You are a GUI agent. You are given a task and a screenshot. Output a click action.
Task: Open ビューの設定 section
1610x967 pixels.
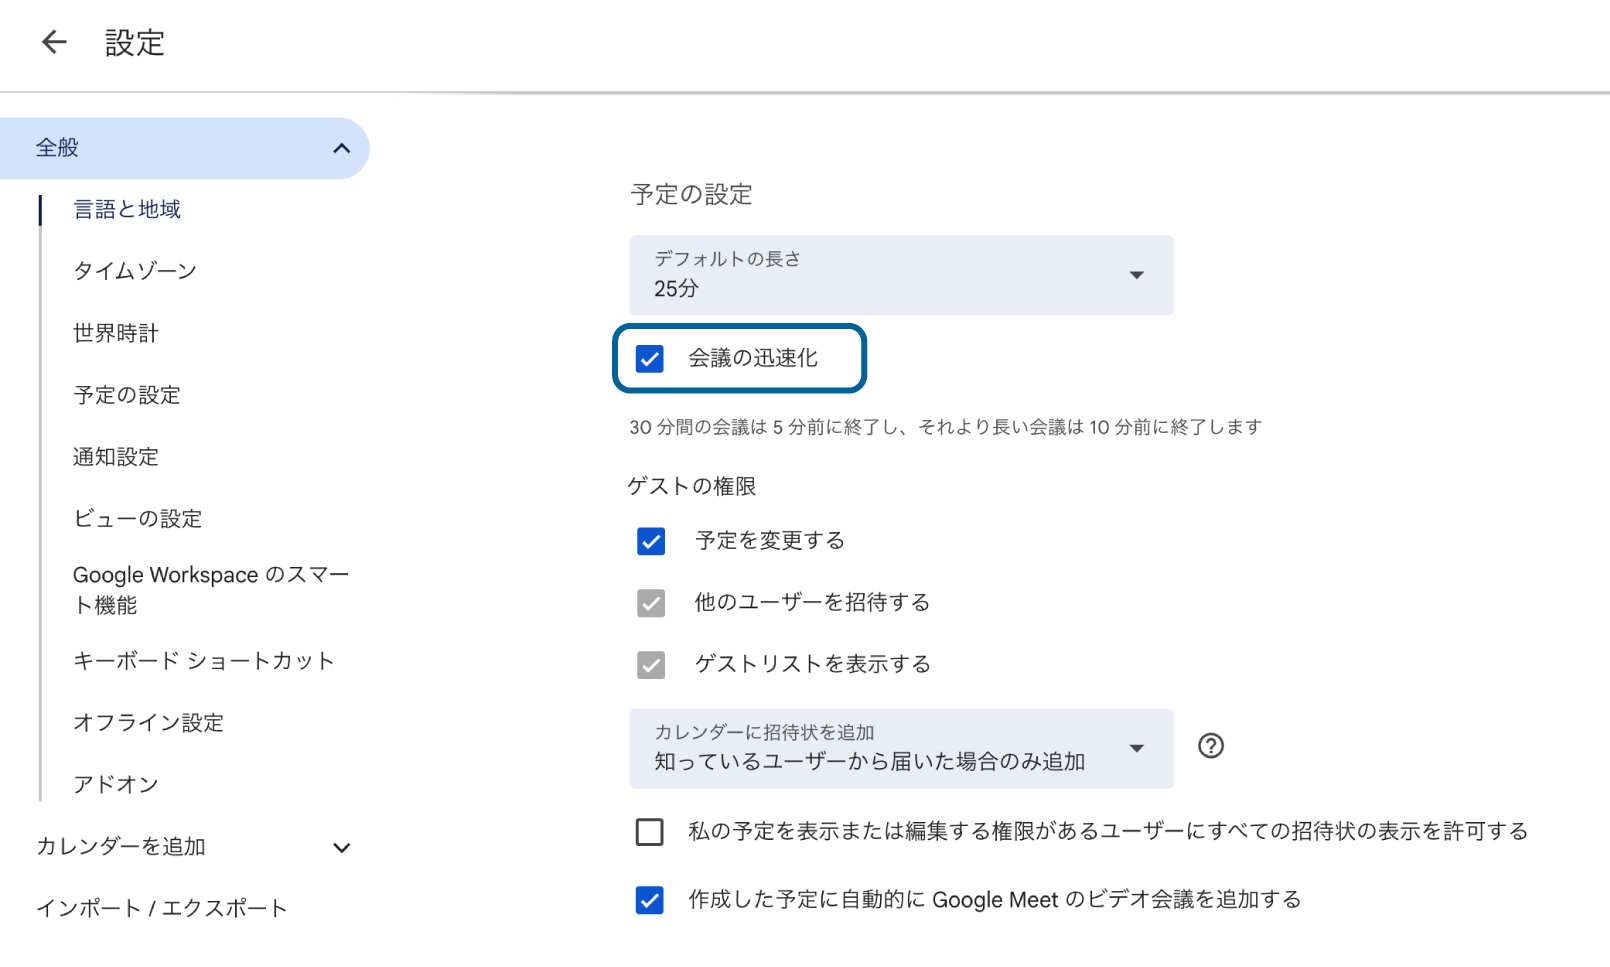(x=138, y=519)
